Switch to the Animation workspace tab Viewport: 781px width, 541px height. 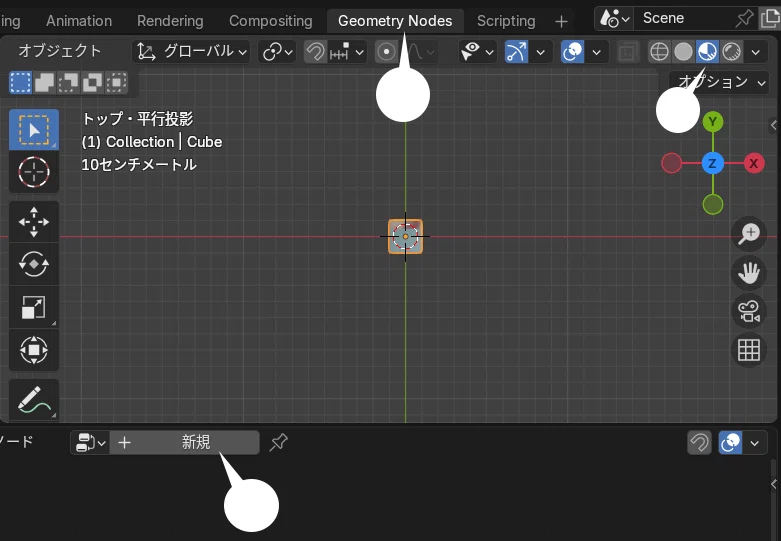(x=79, y=21)
